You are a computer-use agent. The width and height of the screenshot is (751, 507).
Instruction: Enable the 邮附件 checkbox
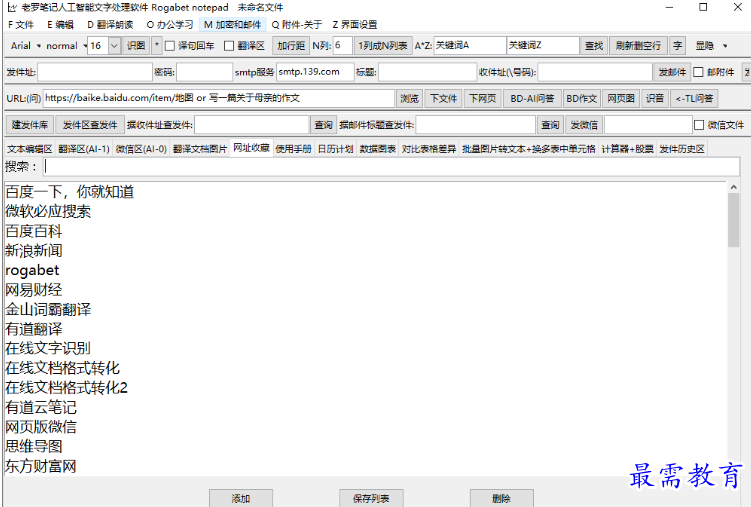[698, 72]
